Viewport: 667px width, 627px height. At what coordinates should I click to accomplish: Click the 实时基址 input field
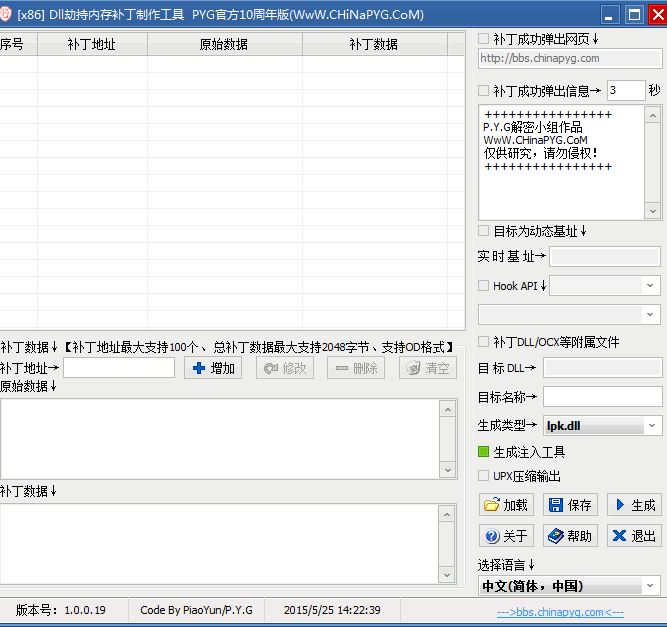605,256
